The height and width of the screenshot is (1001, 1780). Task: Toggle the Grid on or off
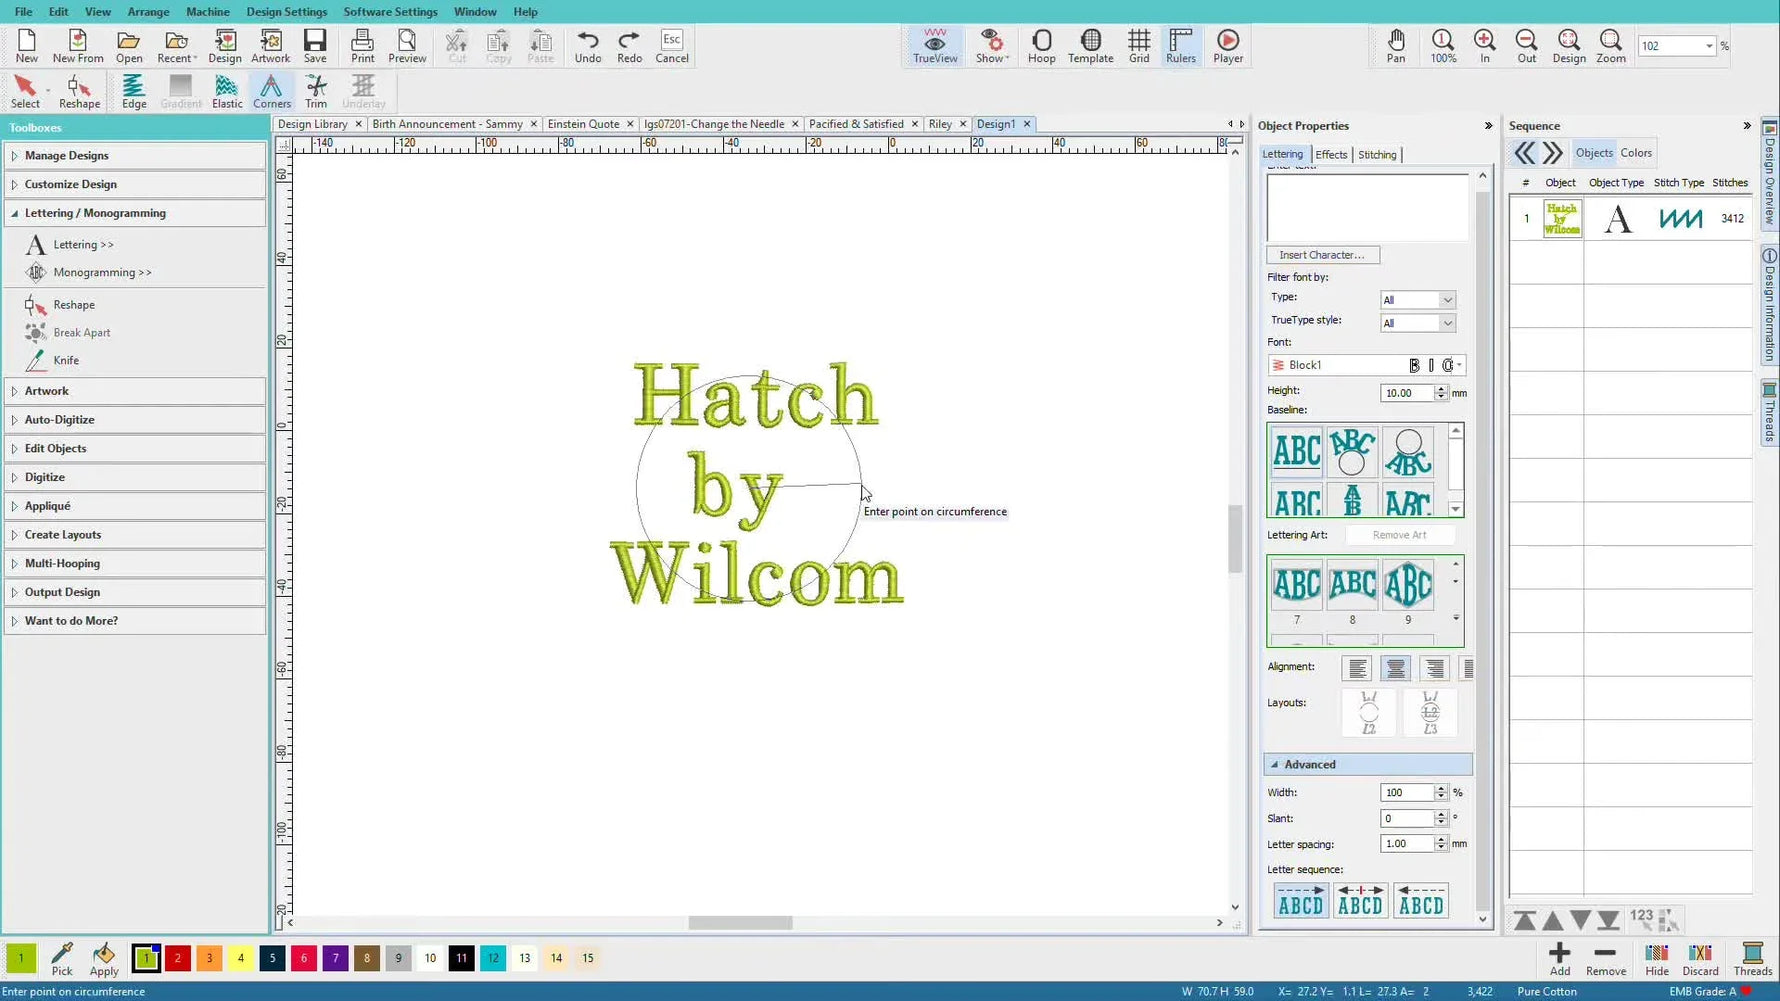[x=1139, y=45]
